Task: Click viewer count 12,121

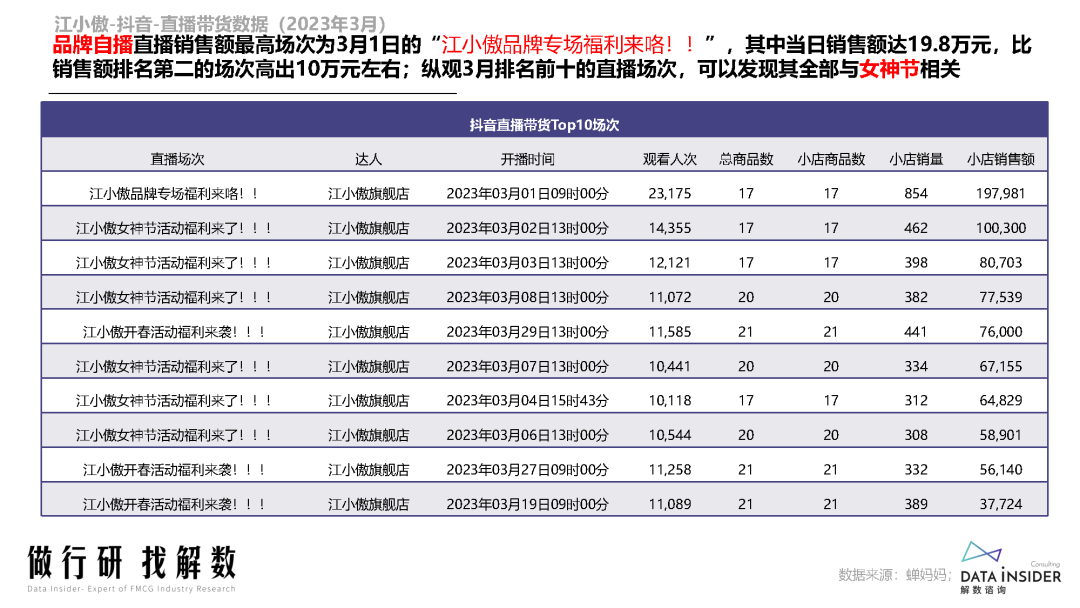Action: [x=669, y=262]
